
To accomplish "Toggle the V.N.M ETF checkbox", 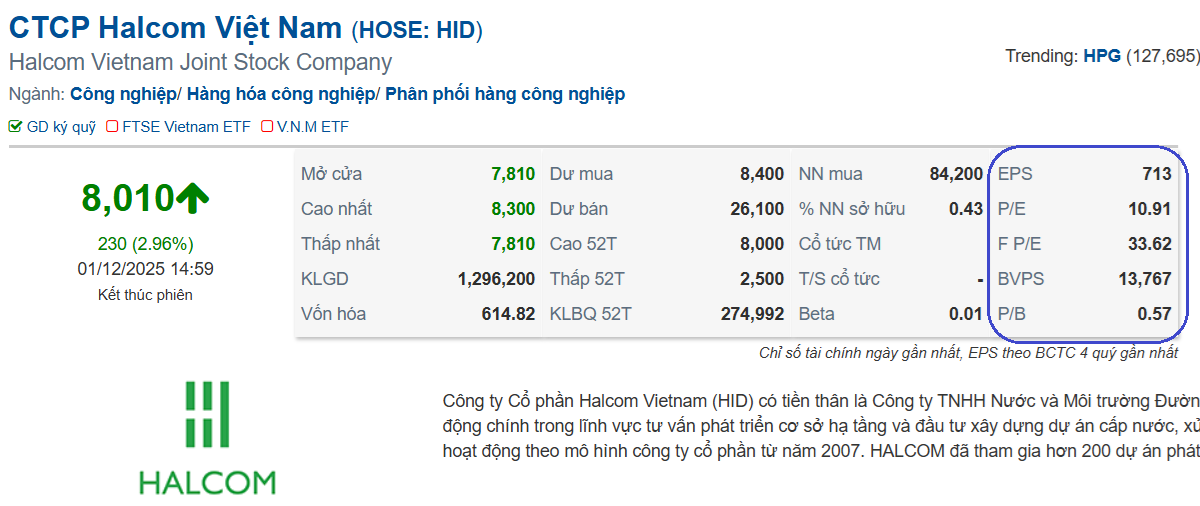I will pos(267,127).
